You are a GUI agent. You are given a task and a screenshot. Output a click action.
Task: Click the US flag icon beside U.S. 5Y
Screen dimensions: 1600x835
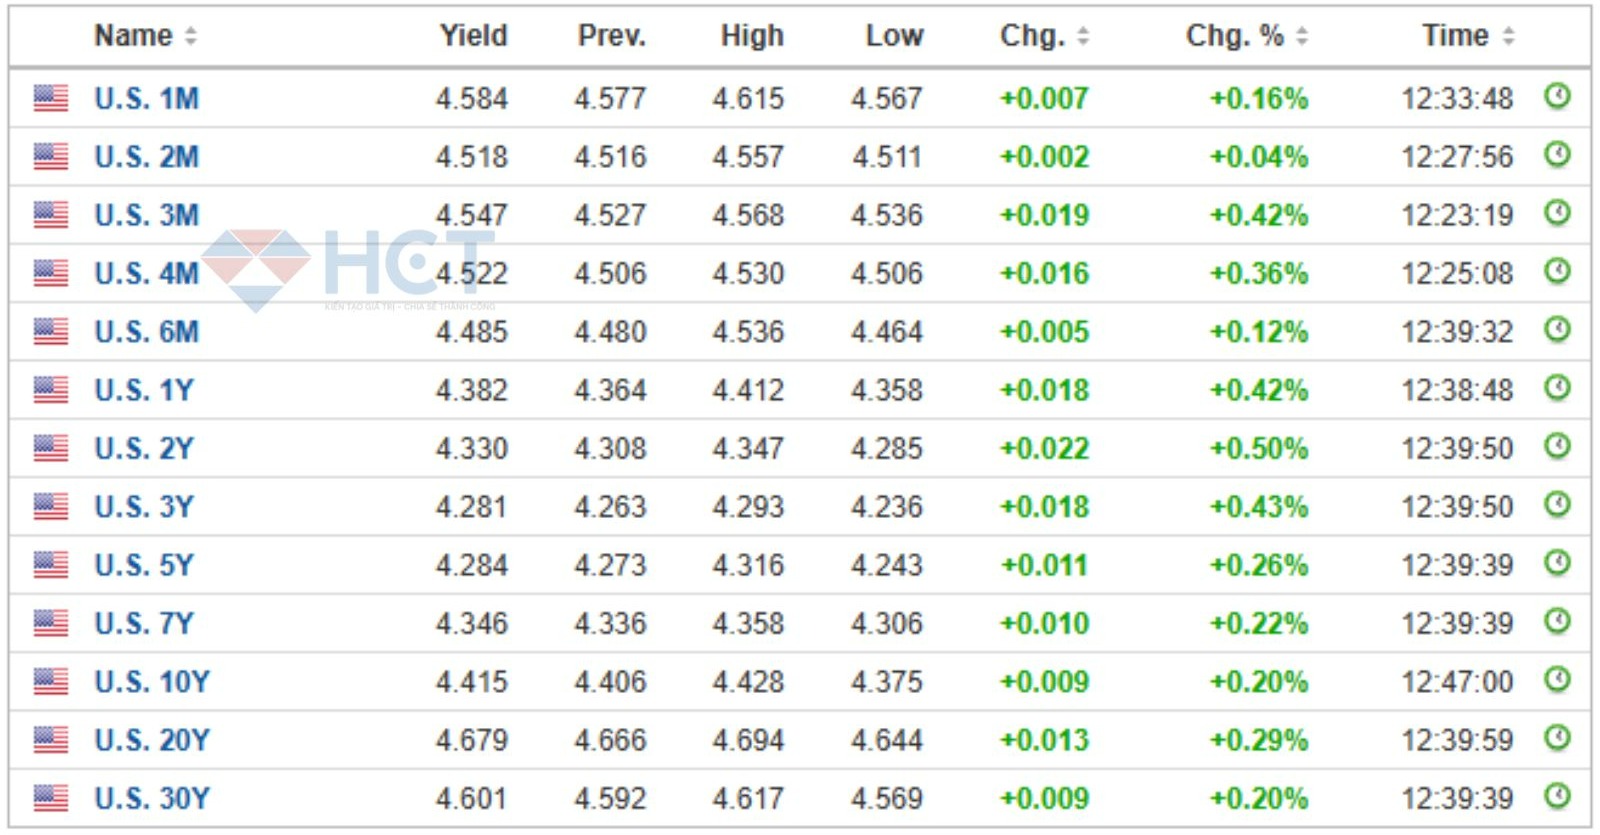point(51,565)
